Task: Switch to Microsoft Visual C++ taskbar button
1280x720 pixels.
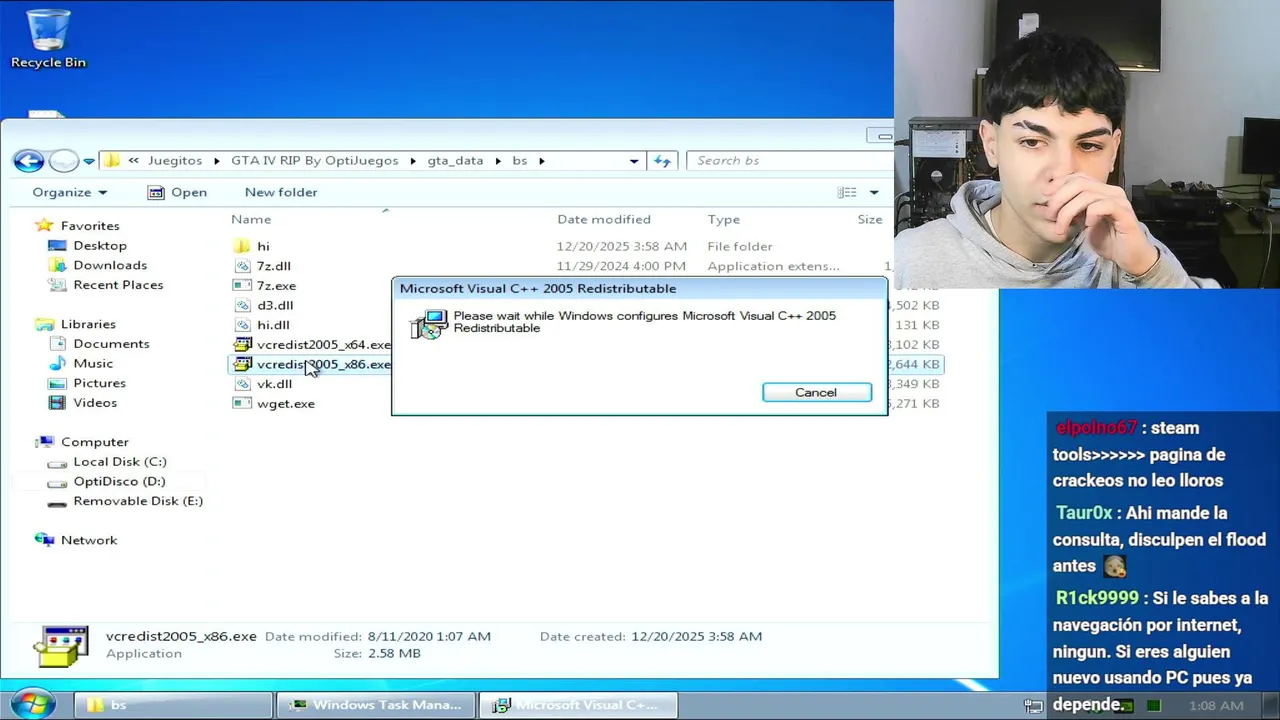Action: click(578, 705)
